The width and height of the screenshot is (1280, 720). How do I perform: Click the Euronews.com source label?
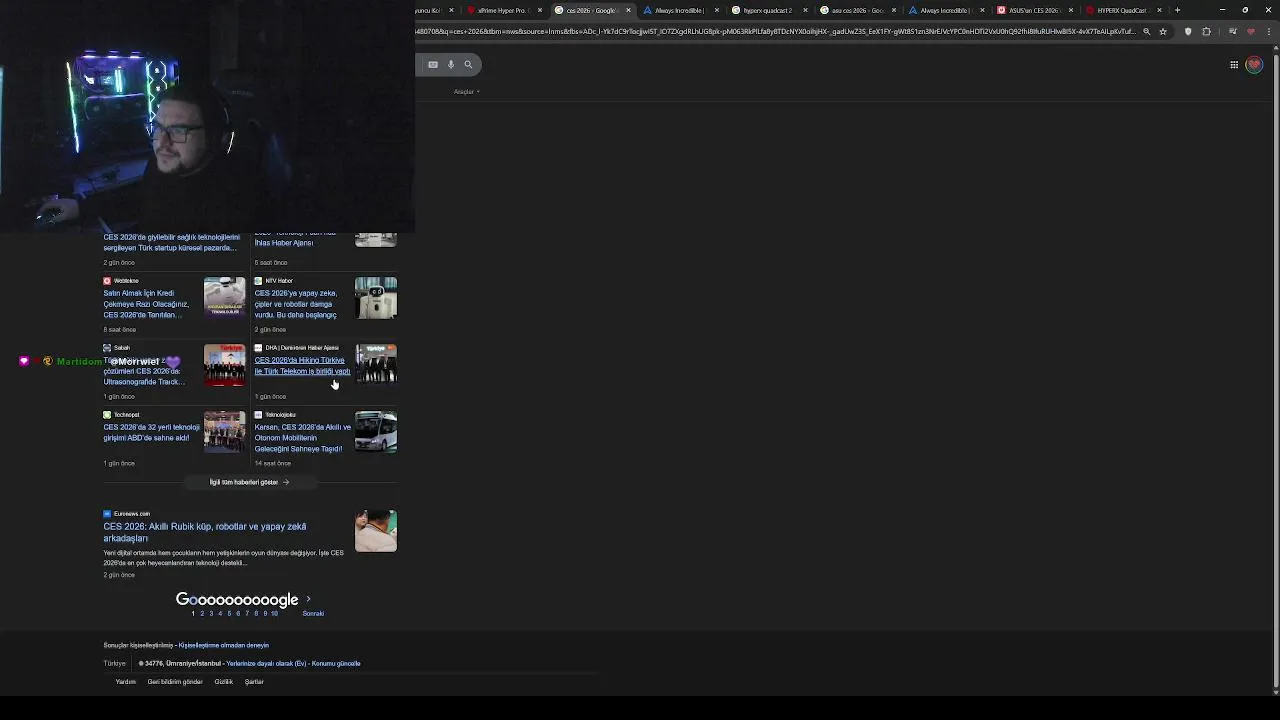point(131,514)
